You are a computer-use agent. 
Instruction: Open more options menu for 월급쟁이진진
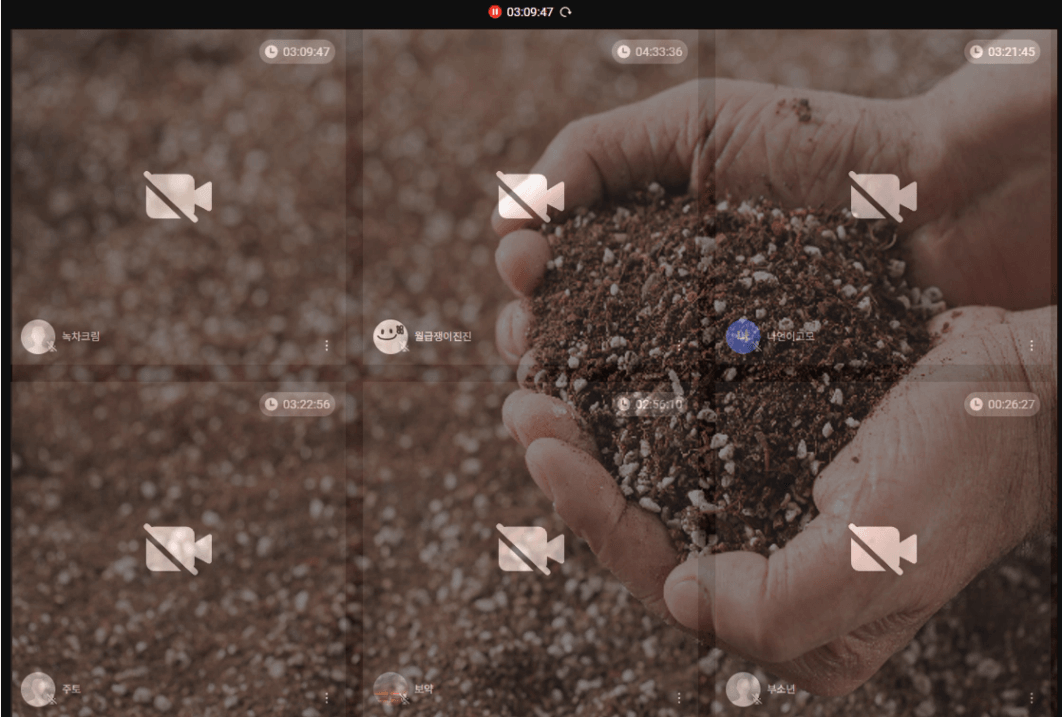tap(679, 345)
